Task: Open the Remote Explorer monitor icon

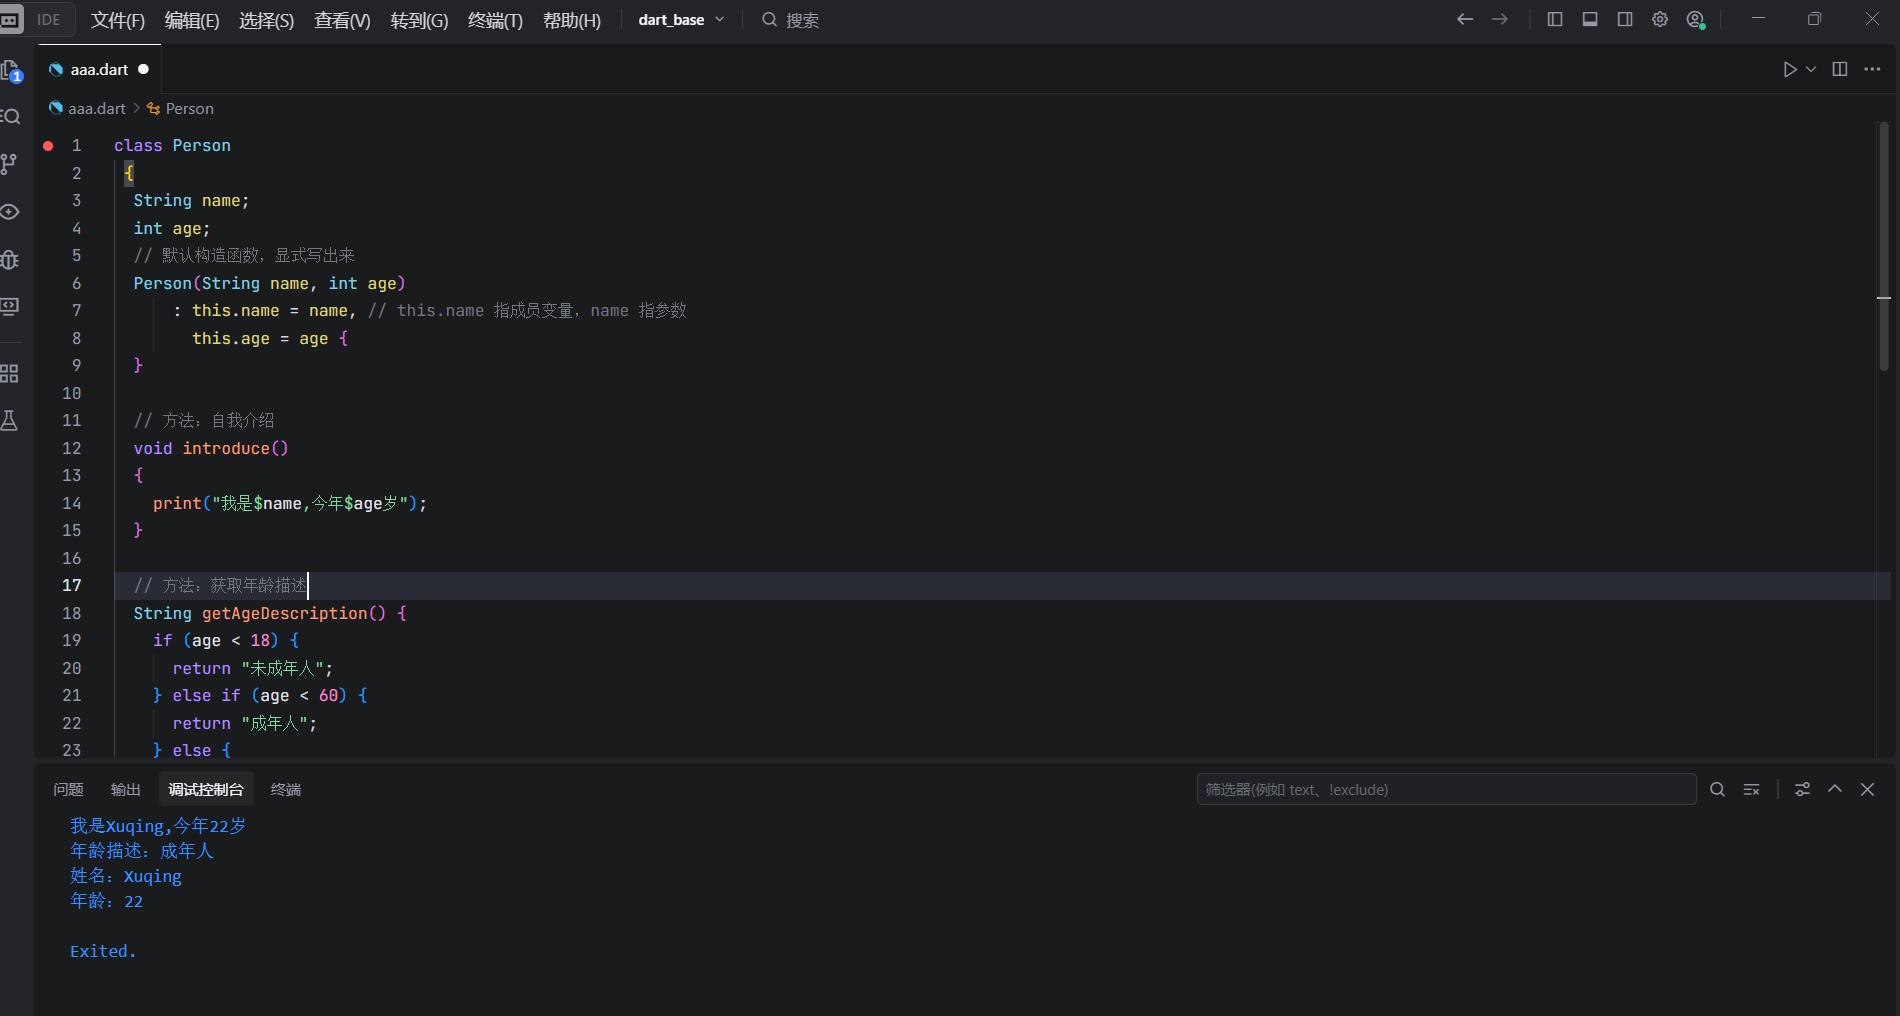Action: (10, 307)
